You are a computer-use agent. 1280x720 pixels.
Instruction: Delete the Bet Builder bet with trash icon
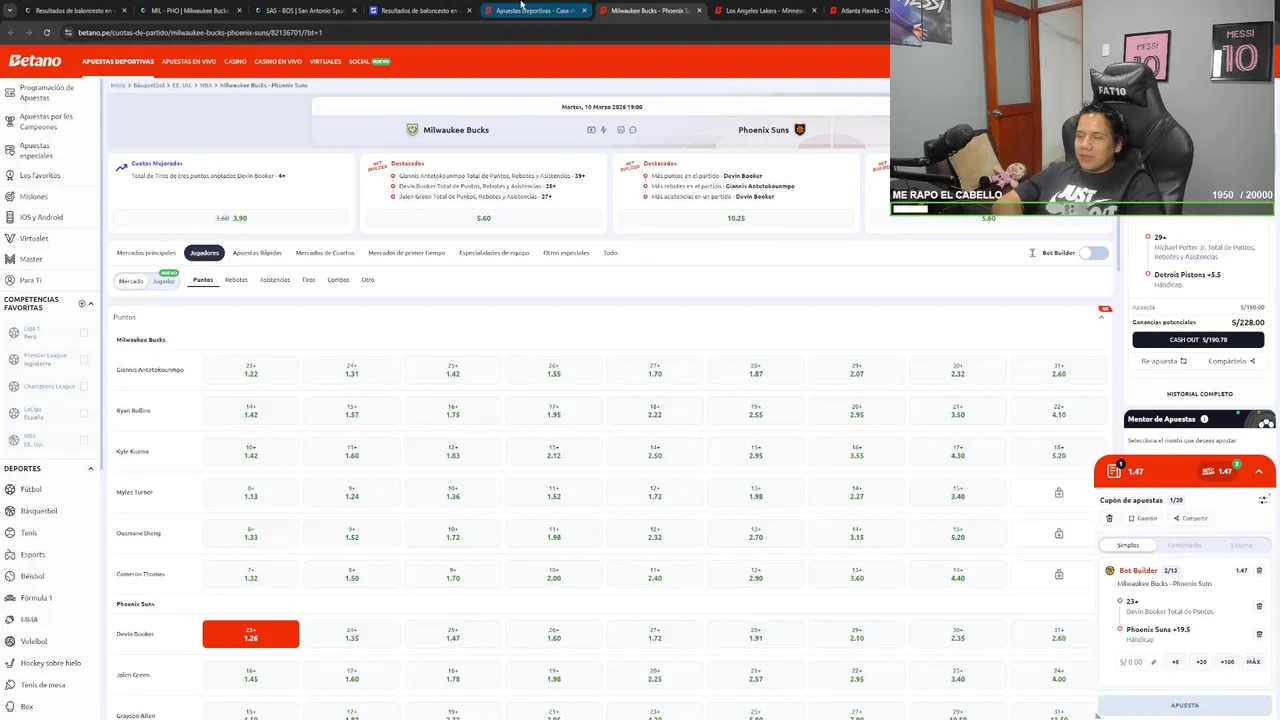[x=1259, y=570]
